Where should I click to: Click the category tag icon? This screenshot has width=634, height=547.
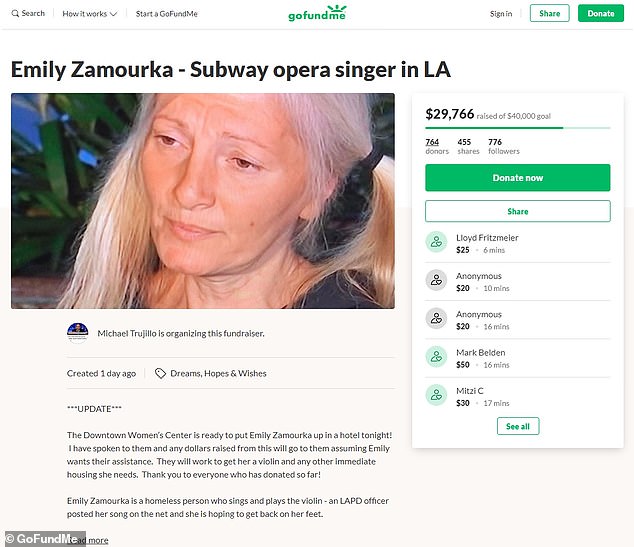coord(160,373)
